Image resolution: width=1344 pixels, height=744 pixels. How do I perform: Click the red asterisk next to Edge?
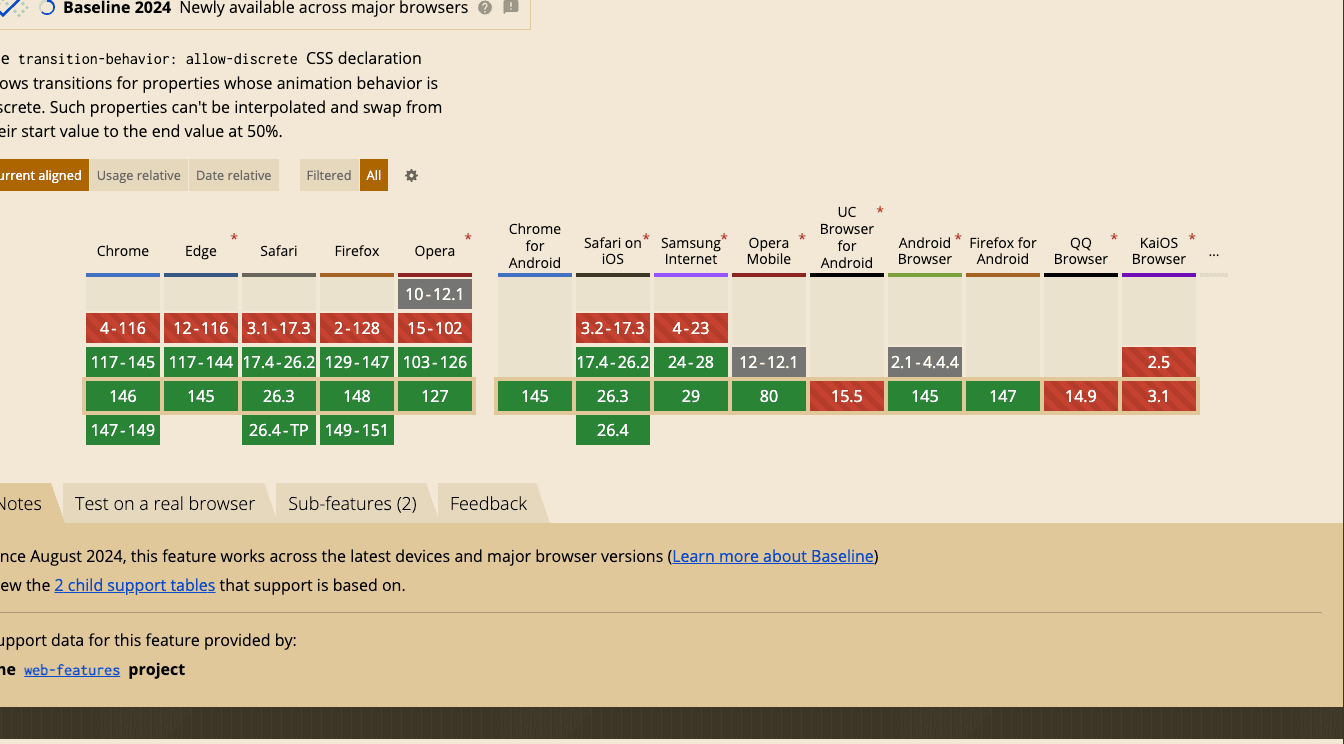pyautogui.click(x=234, y=238)
